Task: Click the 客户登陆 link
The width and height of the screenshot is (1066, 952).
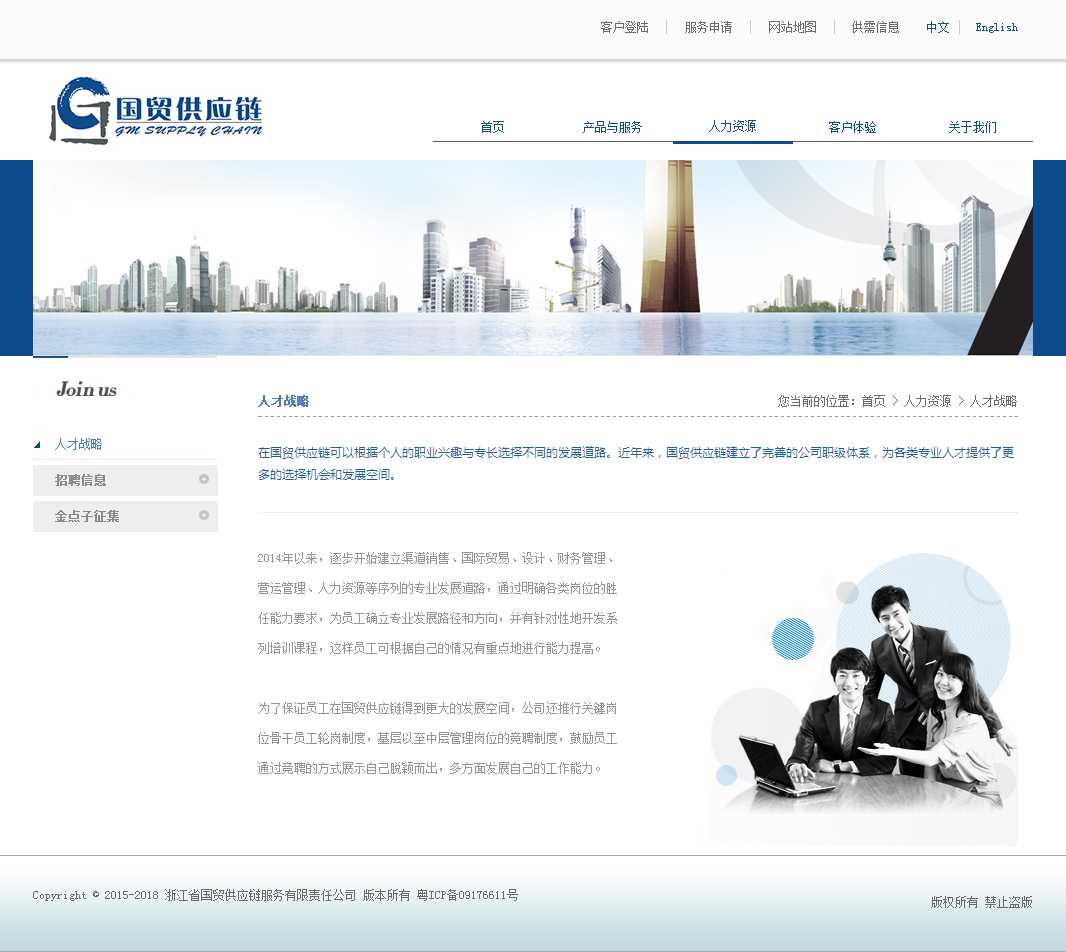Action: 624,27
